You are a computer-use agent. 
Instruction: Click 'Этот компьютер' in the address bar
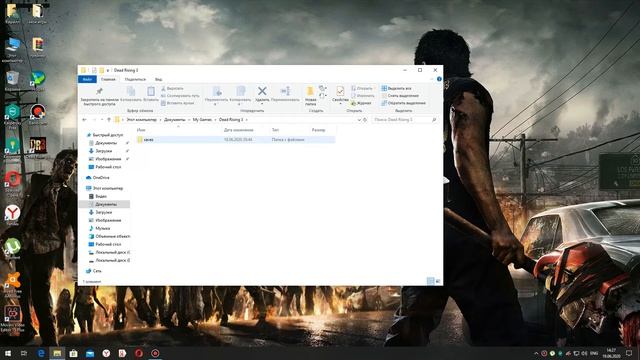[x=141, y=120]
